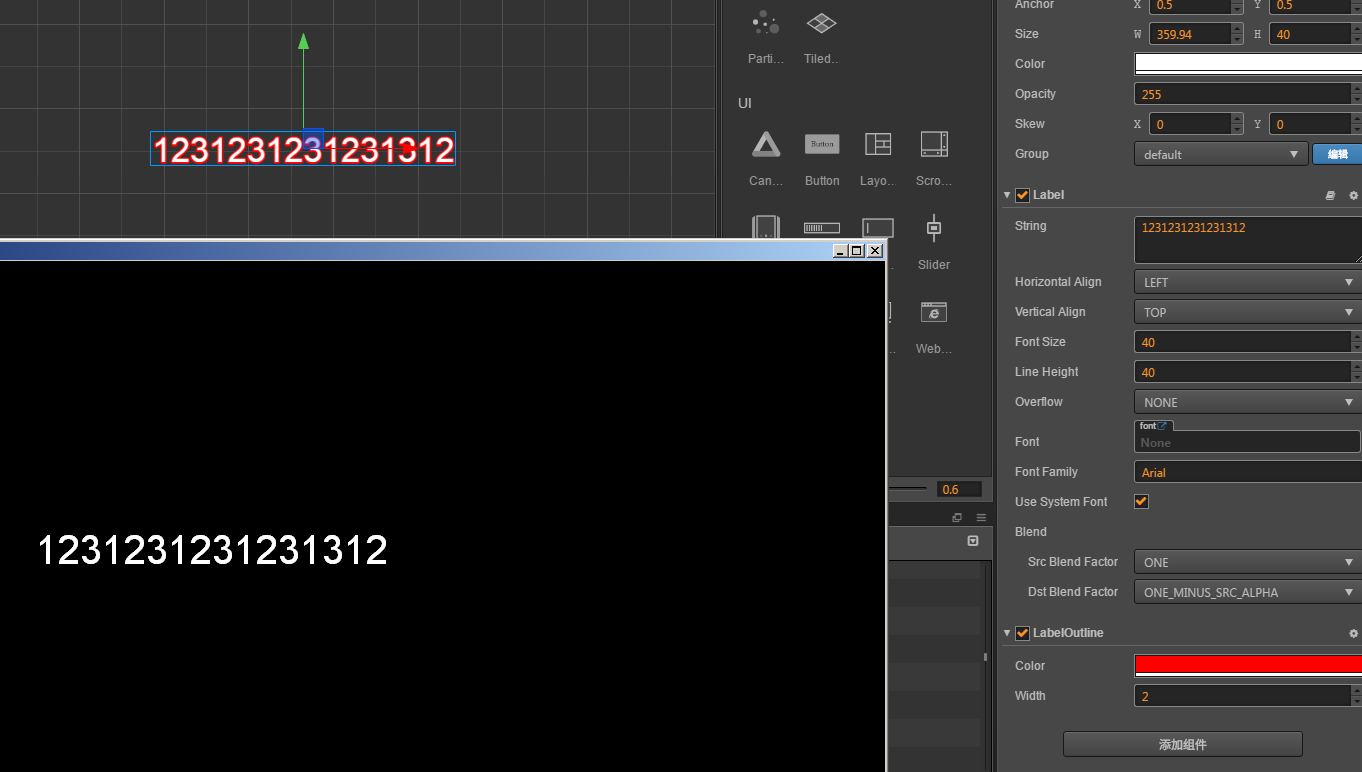Pop out the lower panel window icon
The image size is (1362, 772).
[x=957, y=518]
